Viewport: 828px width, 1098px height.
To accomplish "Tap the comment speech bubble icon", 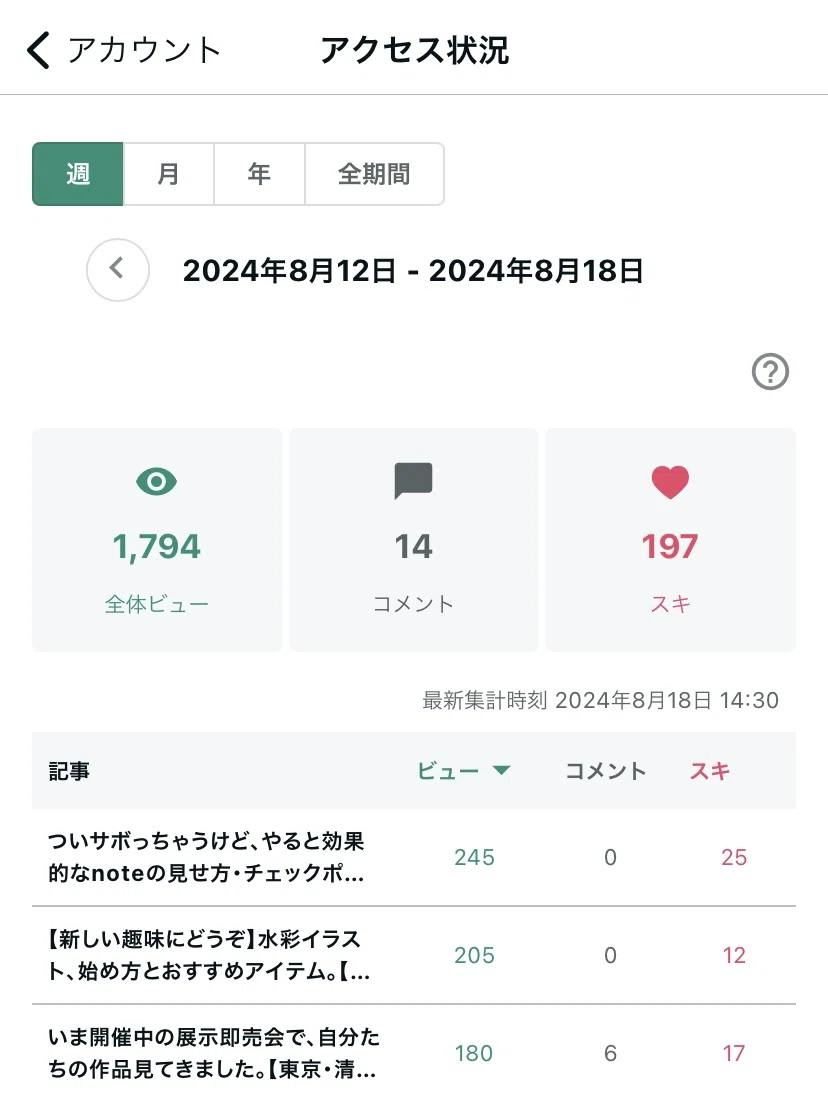I will pyautogui.click(x=413, y=481).
